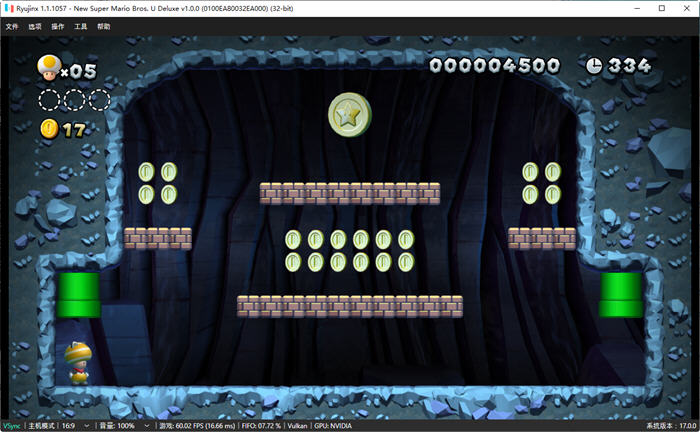700x432 pixels.
Task: Click the large Star Coin
Action: coord(350,115)
